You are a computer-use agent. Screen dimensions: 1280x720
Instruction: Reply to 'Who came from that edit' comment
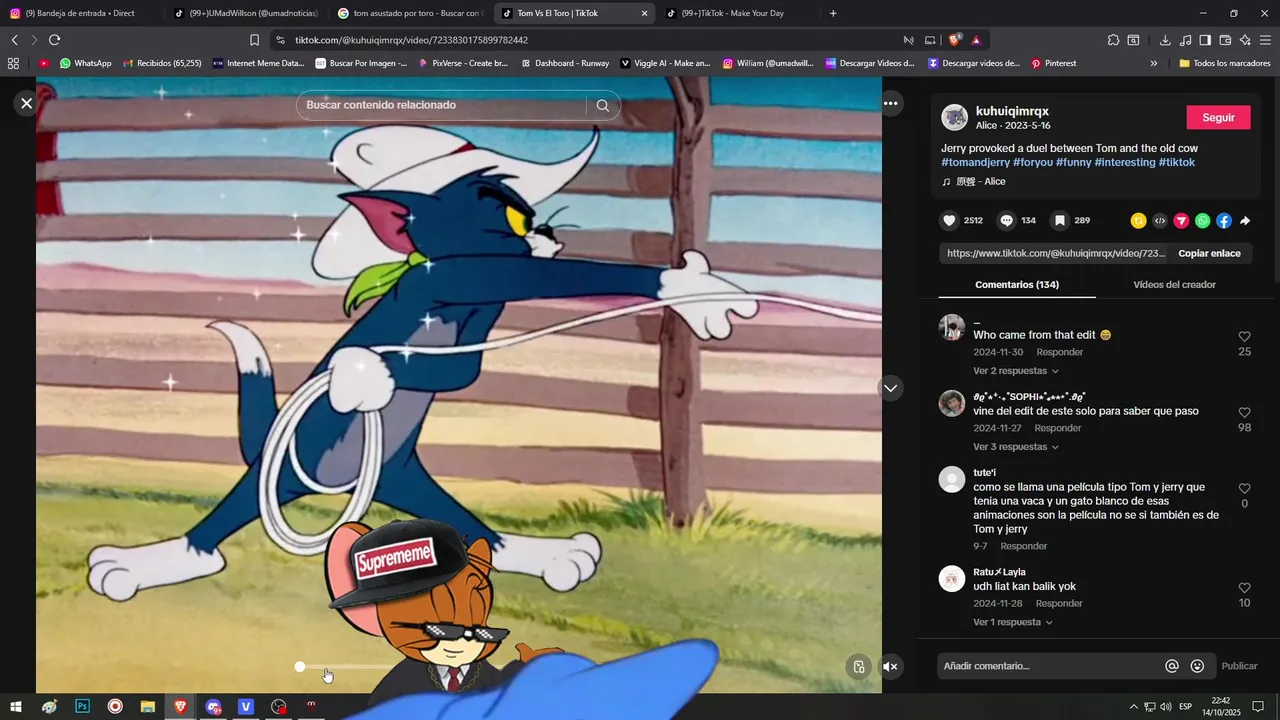pyautogui.click(x=1059, y=352)
